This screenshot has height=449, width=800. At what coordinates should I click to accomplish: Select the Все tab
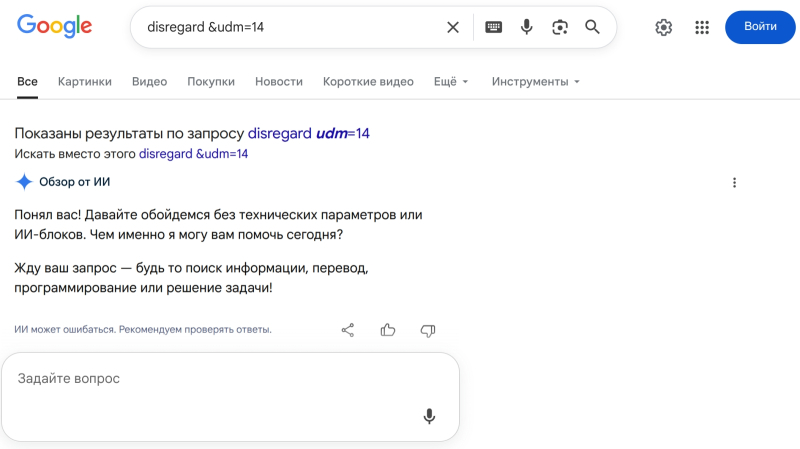(x=27, y=82)
